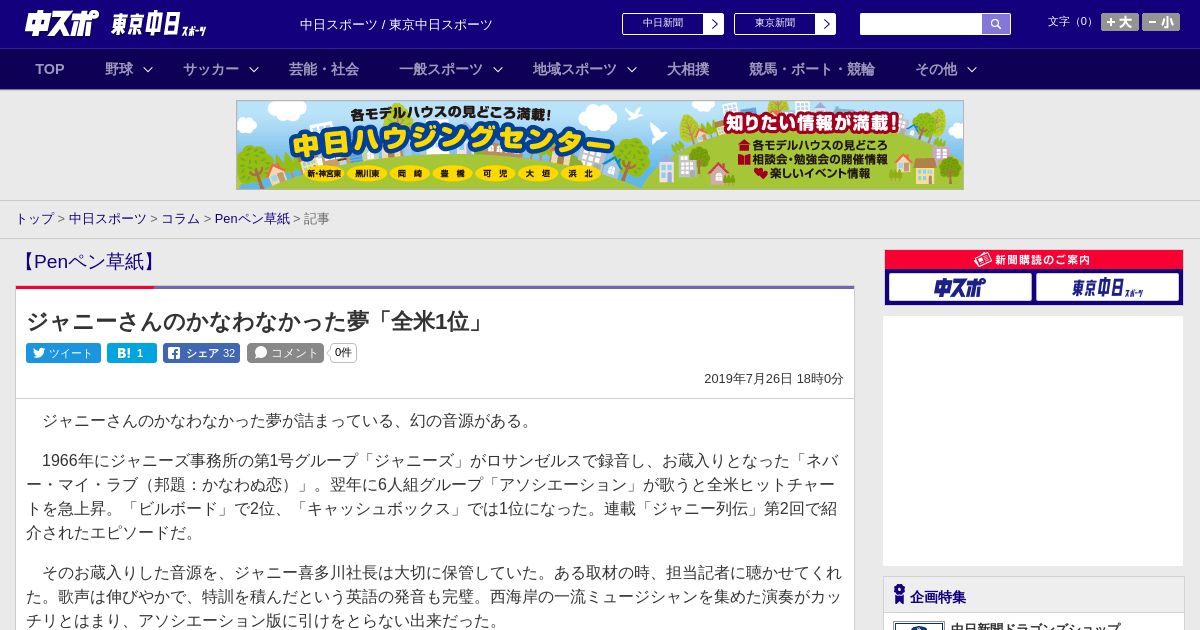Image resolution: width=1200 pixels, height=630 pixels.
Task: Click the Hatena B! bookmark button
Action: coord(132,353)
